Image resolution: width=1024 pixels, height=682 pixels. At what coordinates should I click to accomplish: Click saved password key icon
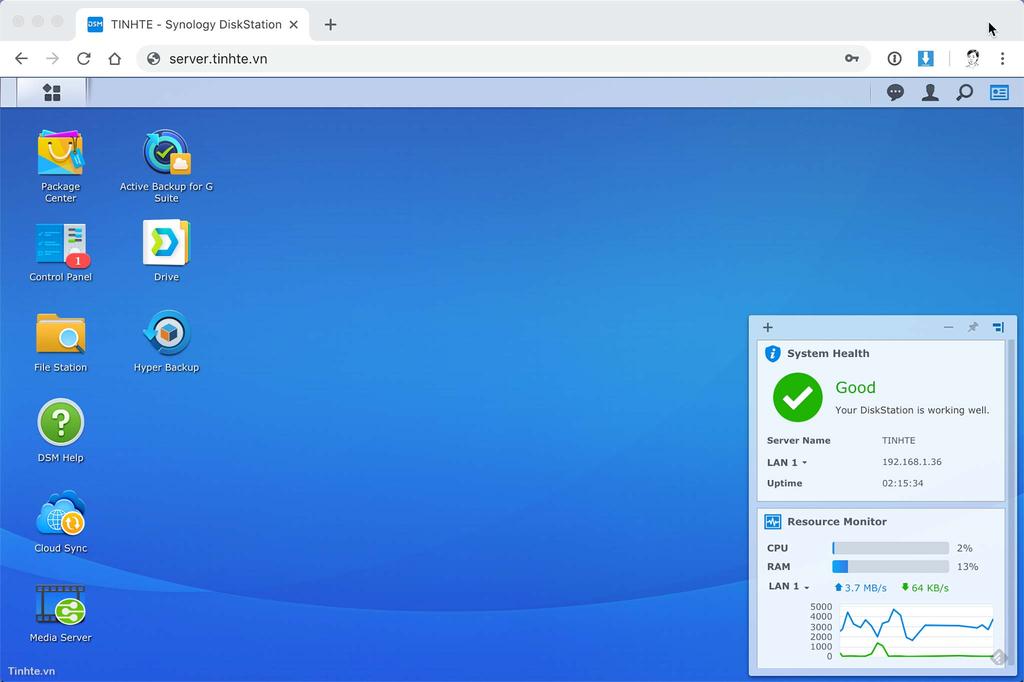(852, 59)
